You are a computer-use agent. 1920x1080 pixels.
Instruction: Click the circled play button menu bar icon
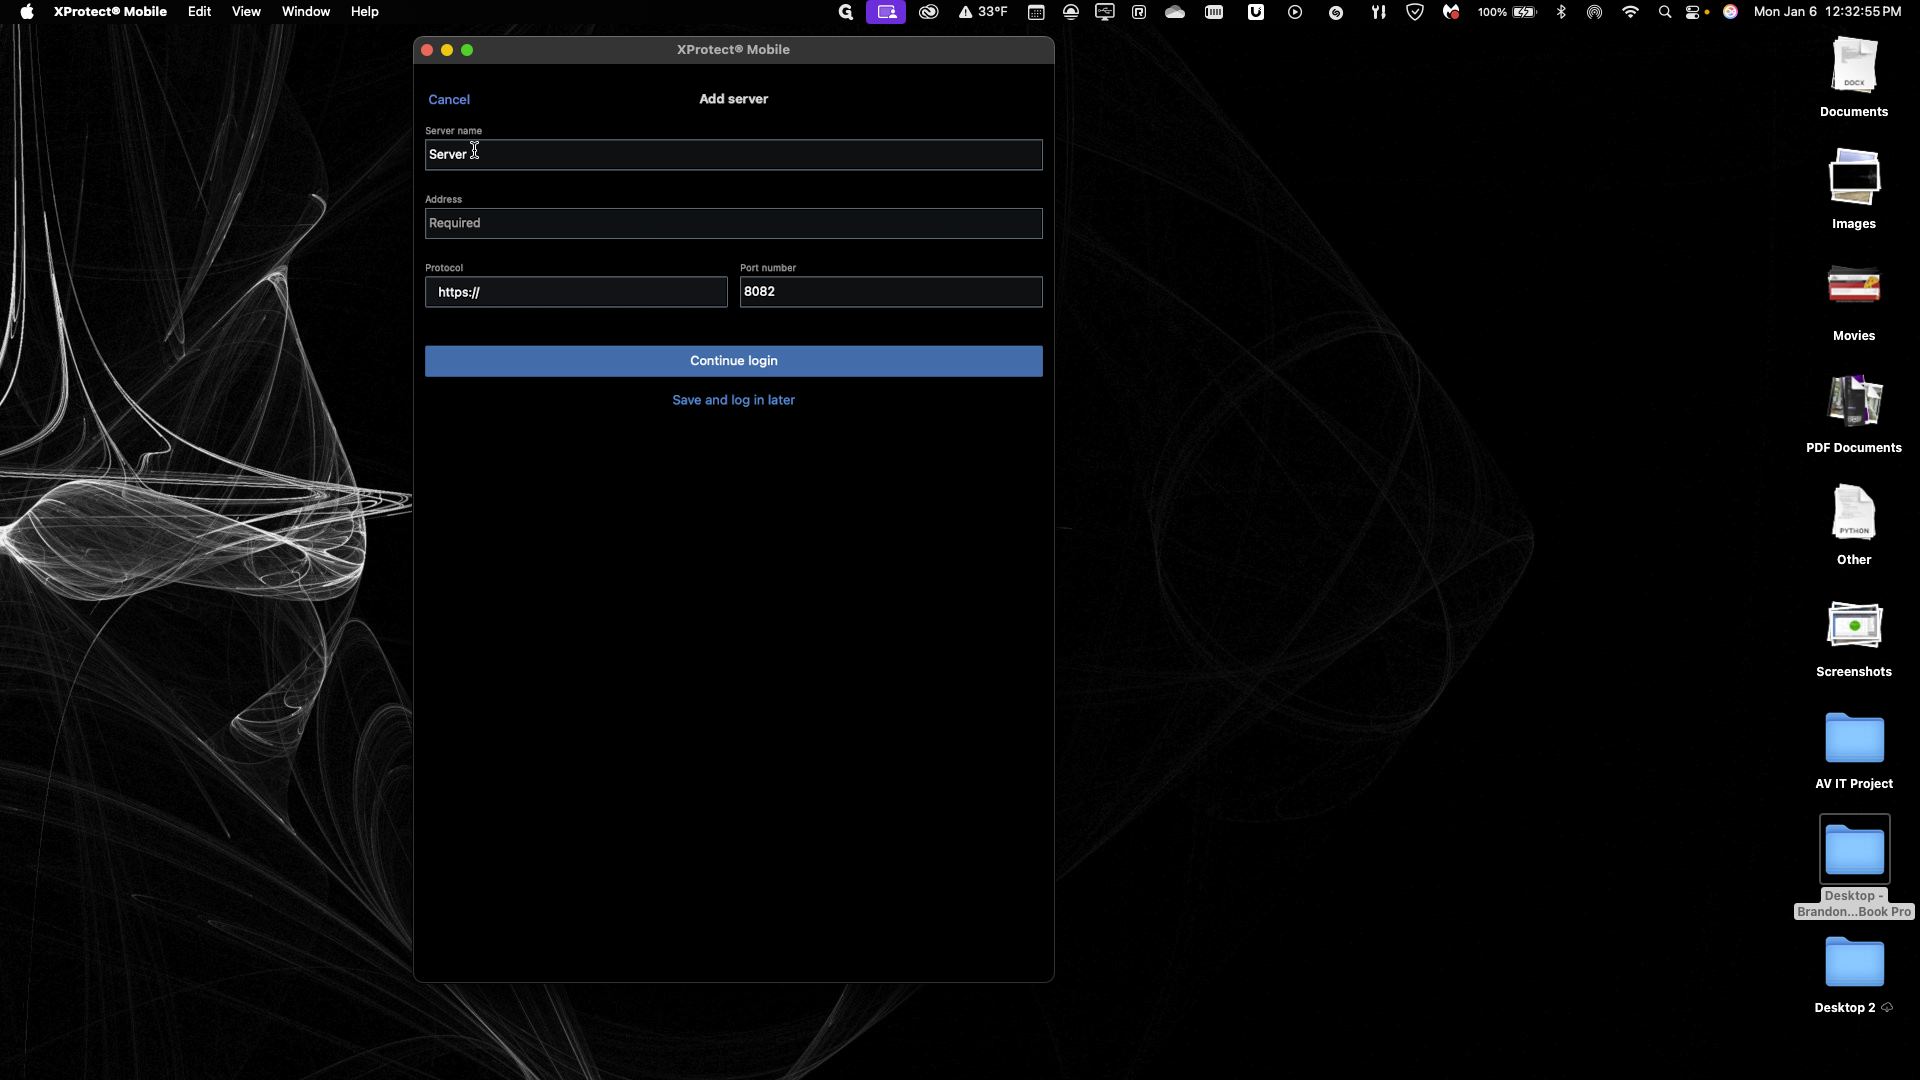(x=1295, y=12)
